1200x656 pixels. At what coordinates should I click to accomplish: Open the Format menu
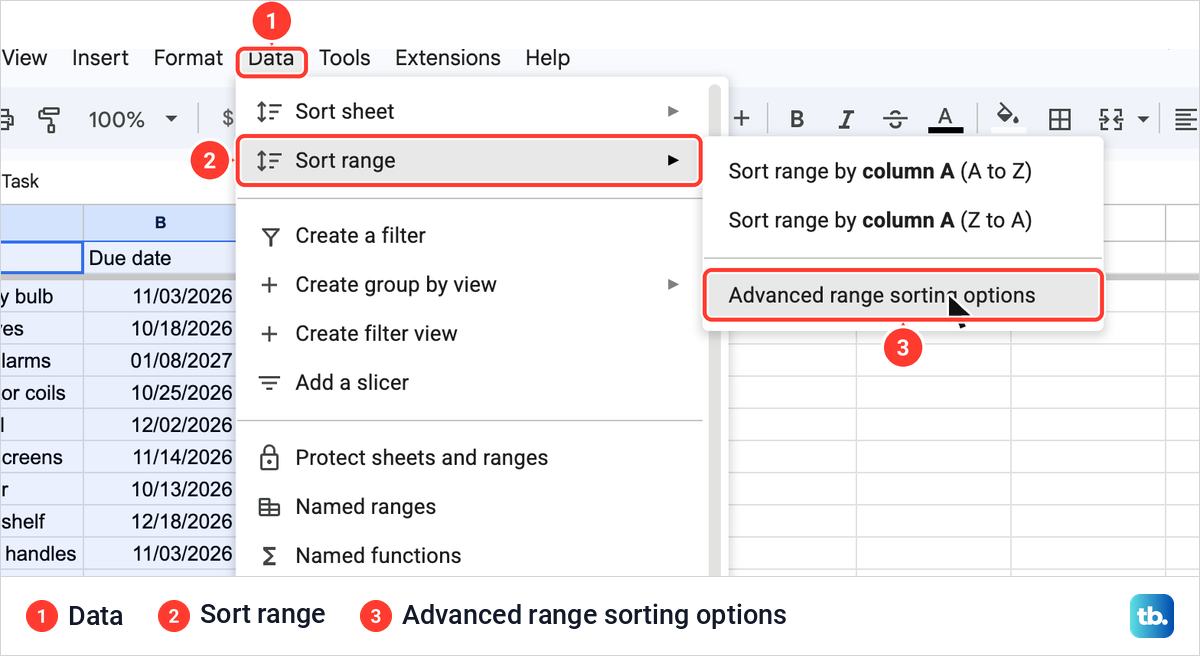click(x=188, y=58)
